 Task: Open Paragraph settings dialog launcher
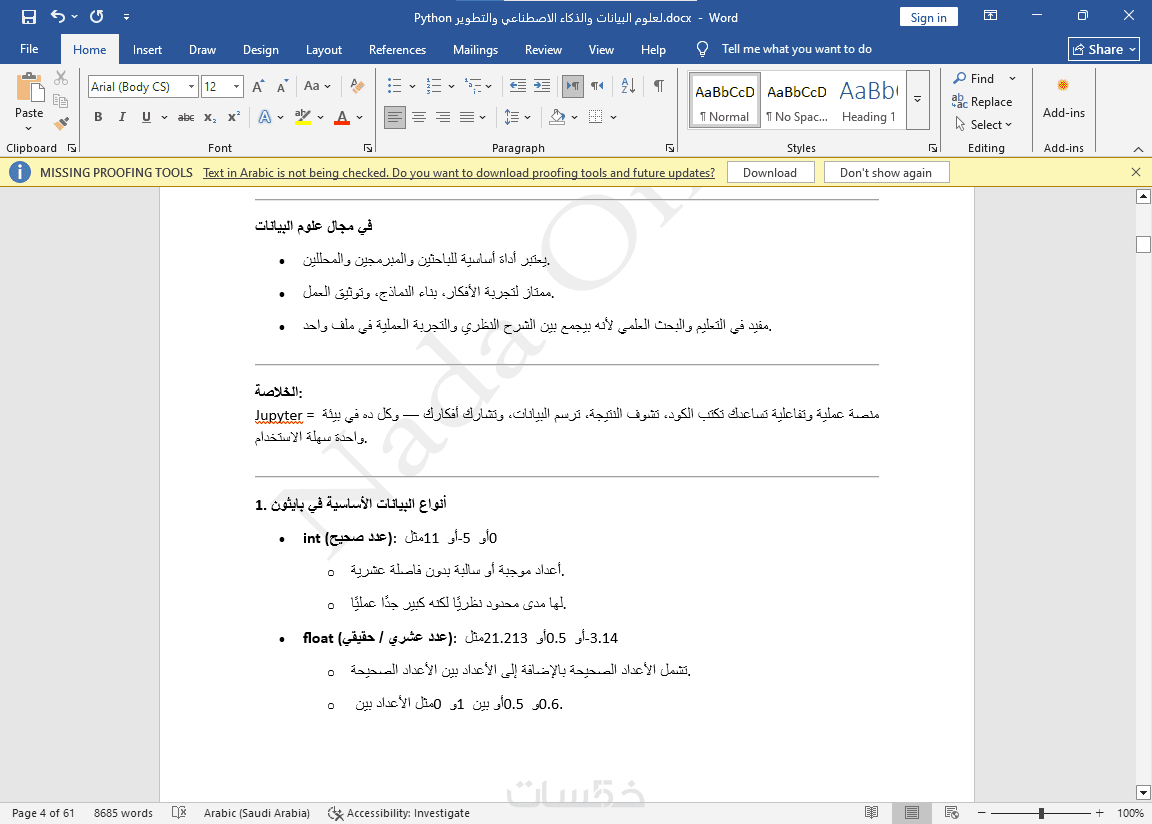[x=670, y=148]
